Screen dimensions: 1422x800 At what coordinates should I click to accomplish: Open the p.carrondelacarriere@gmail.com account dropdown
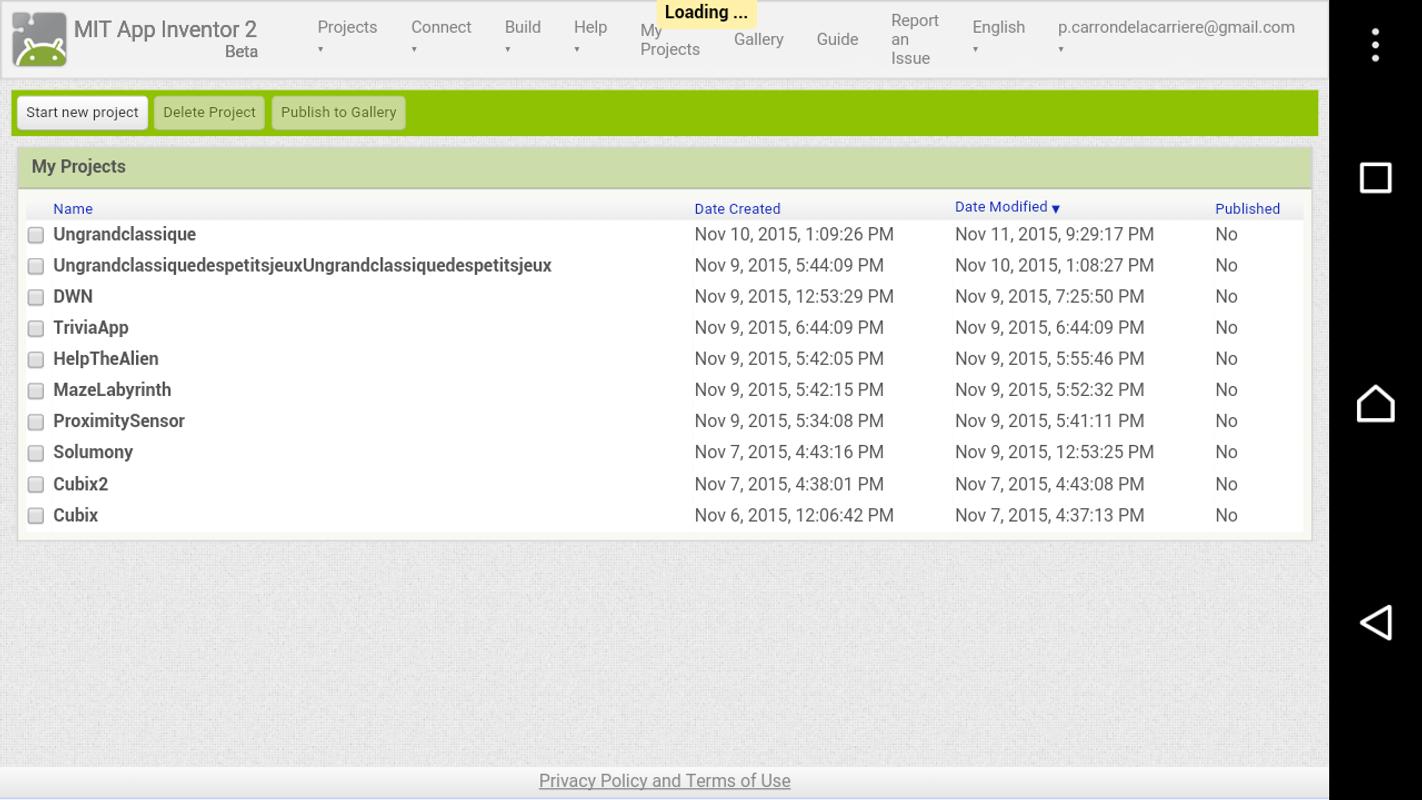click(1176, 35)
